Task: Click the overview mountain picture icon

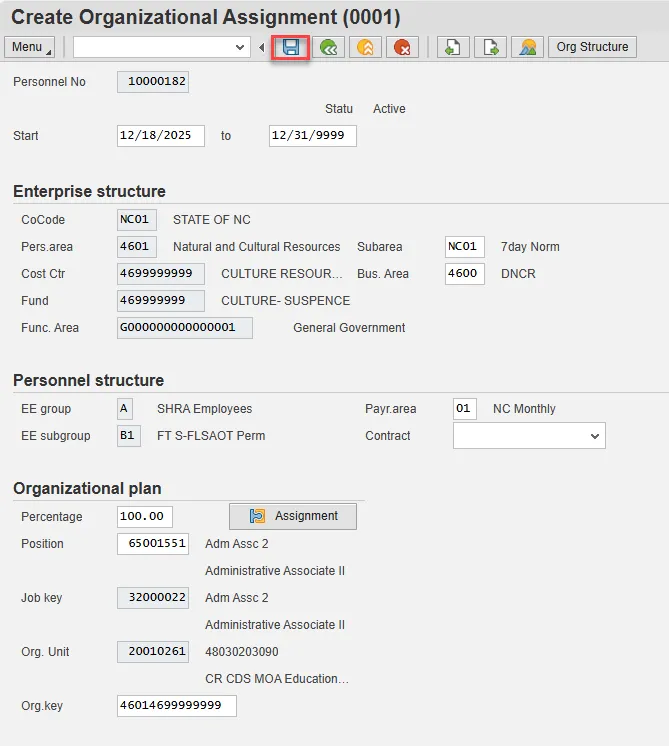Action: coord(527,47)
